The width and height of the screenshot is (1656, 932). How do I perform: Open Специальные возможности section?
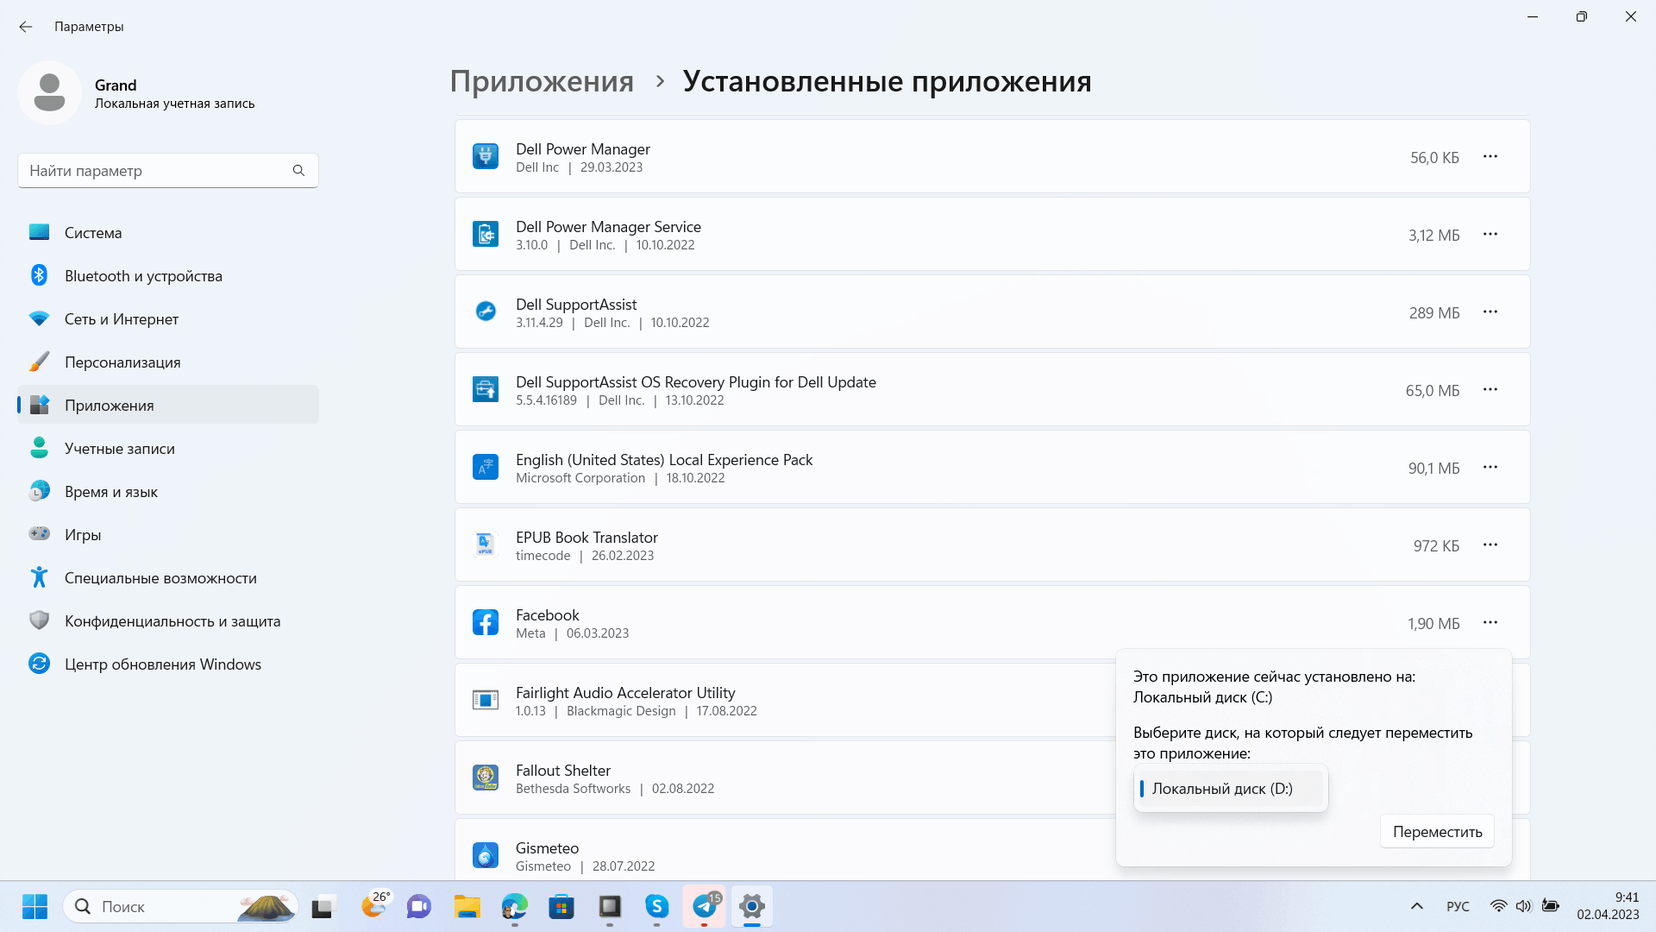(x=168, y=578)
